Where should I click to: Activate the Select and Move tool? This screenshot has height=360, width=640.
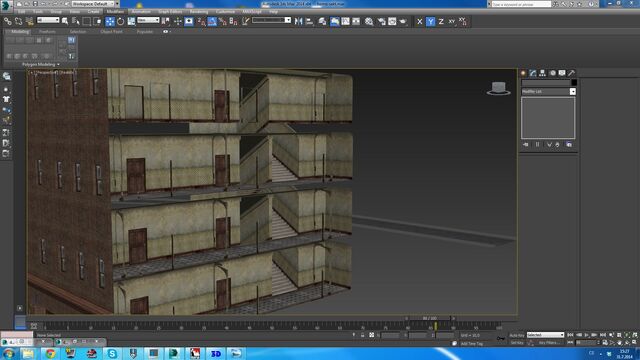pos(110,21)
